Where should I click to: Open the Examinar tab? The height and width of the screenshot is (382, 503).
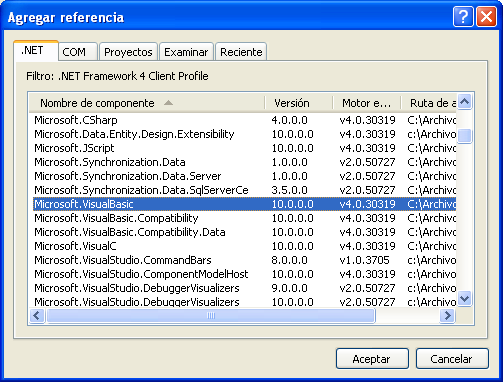pos(186,52)
